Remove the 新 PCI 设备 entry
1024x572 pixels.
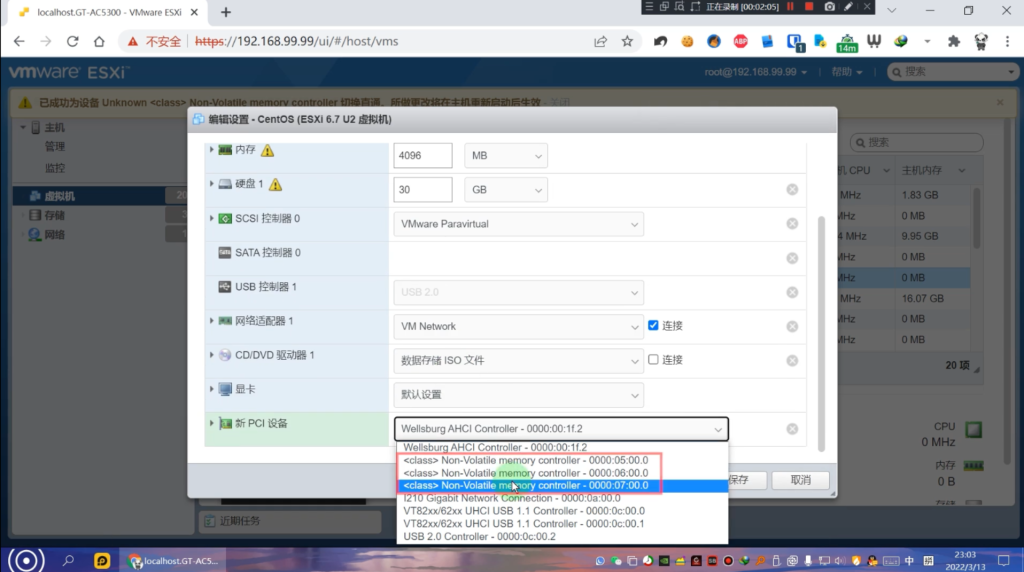pos(792,429)
